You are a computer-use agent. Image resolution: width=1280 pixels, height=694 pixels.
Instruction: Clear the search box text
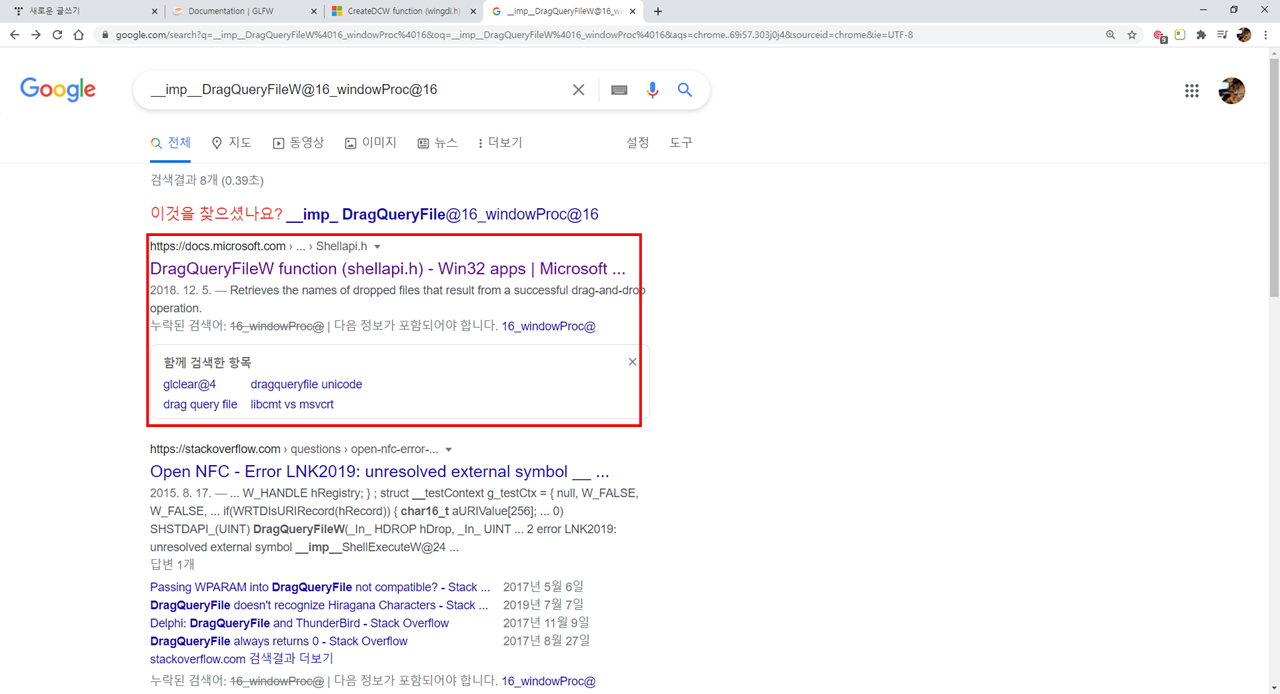(x=578, y=90)
